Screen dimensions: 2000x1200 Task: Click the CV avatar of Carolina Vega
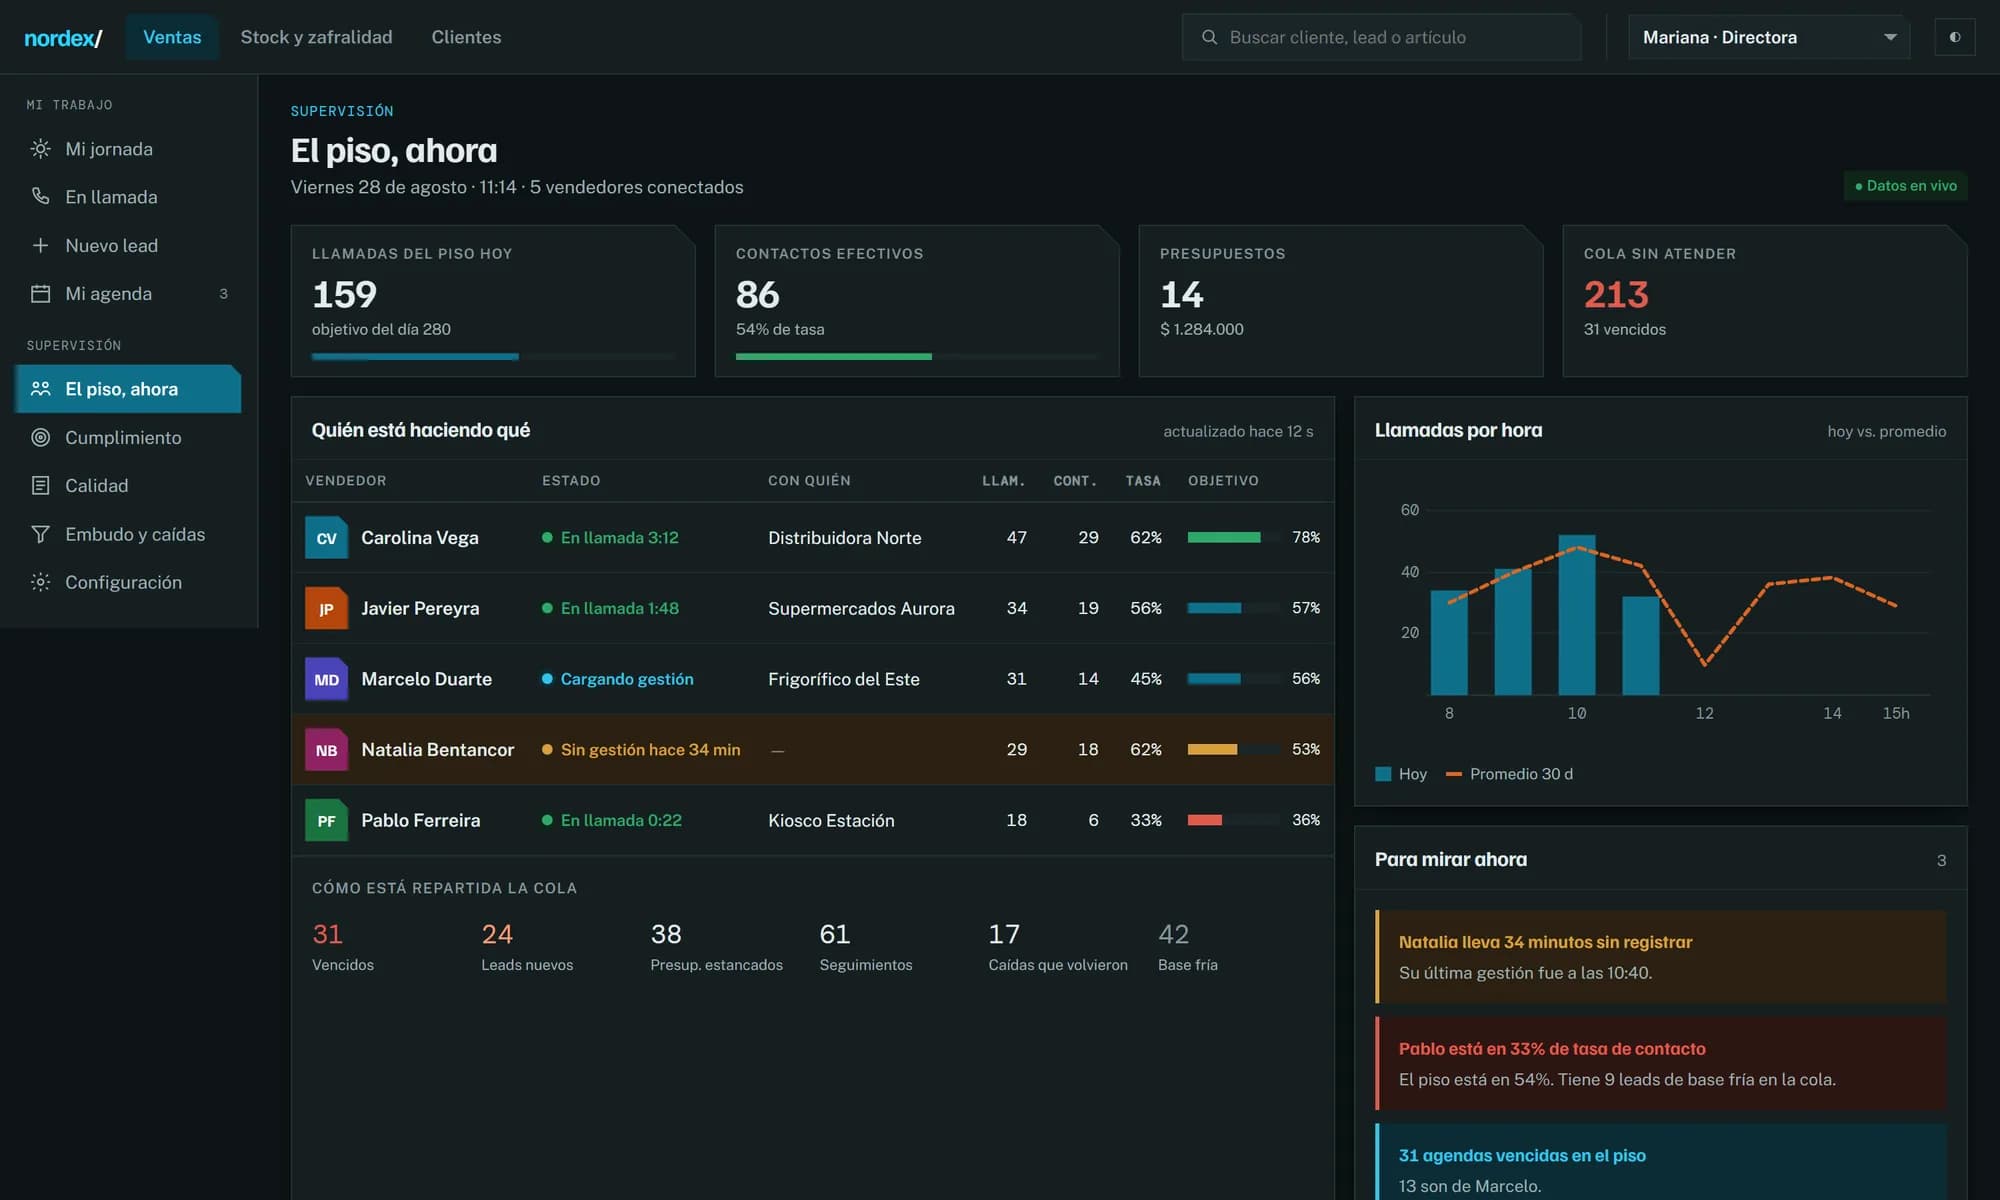pyautogui.click(x=326, y=538)
